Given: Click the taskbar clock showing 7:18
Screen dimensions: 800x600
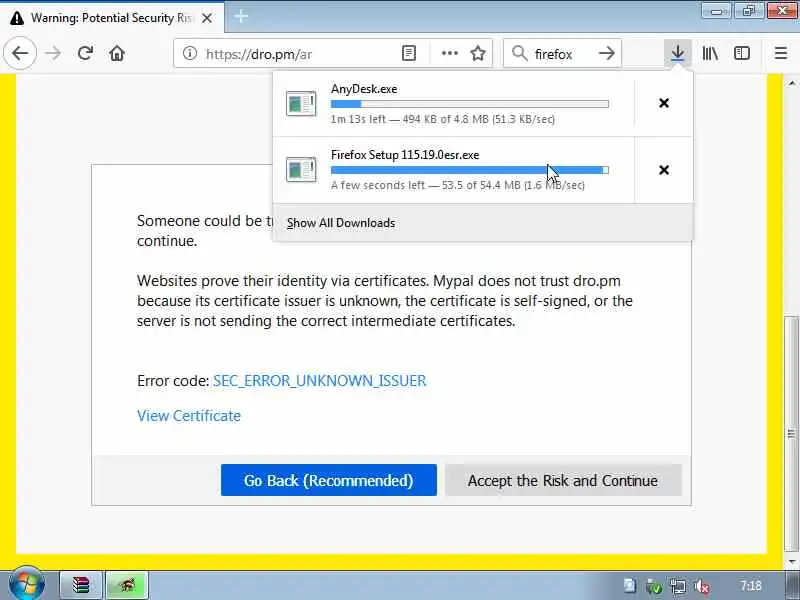Looking at the screenshot, I should pyautogui.click(x=751, y=585).
